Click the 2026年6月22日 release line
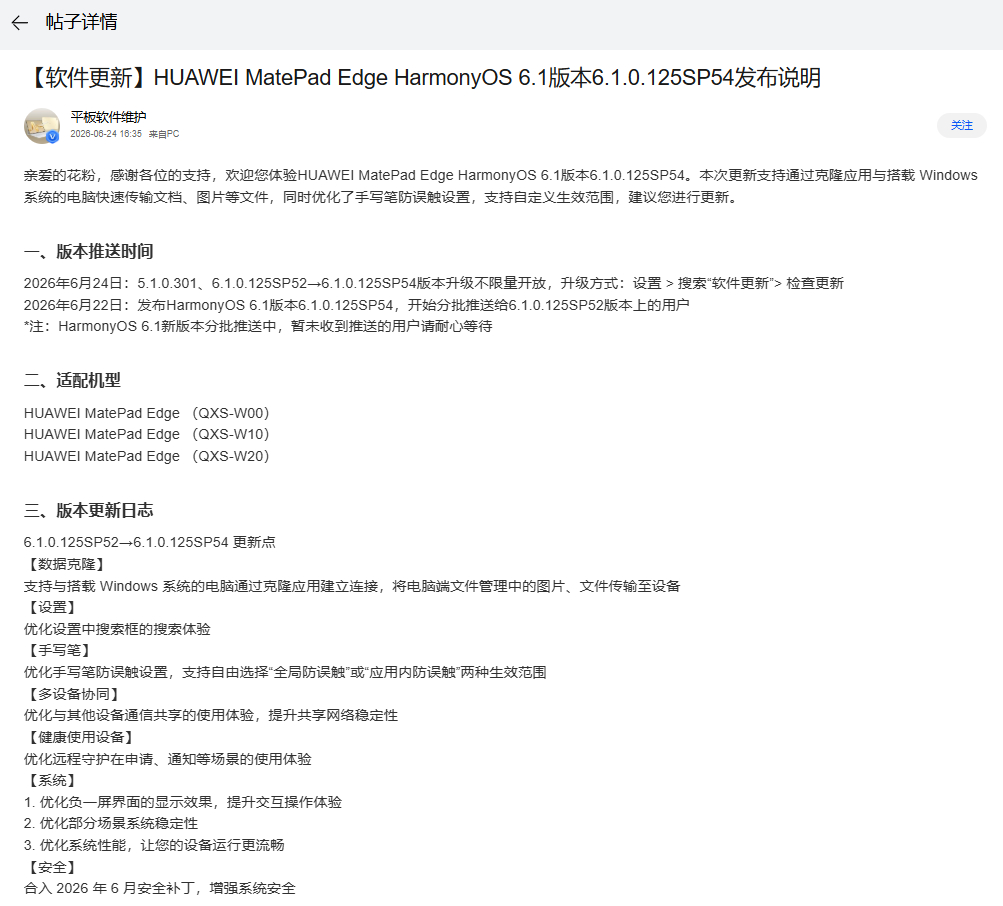 tap(356, 305)
